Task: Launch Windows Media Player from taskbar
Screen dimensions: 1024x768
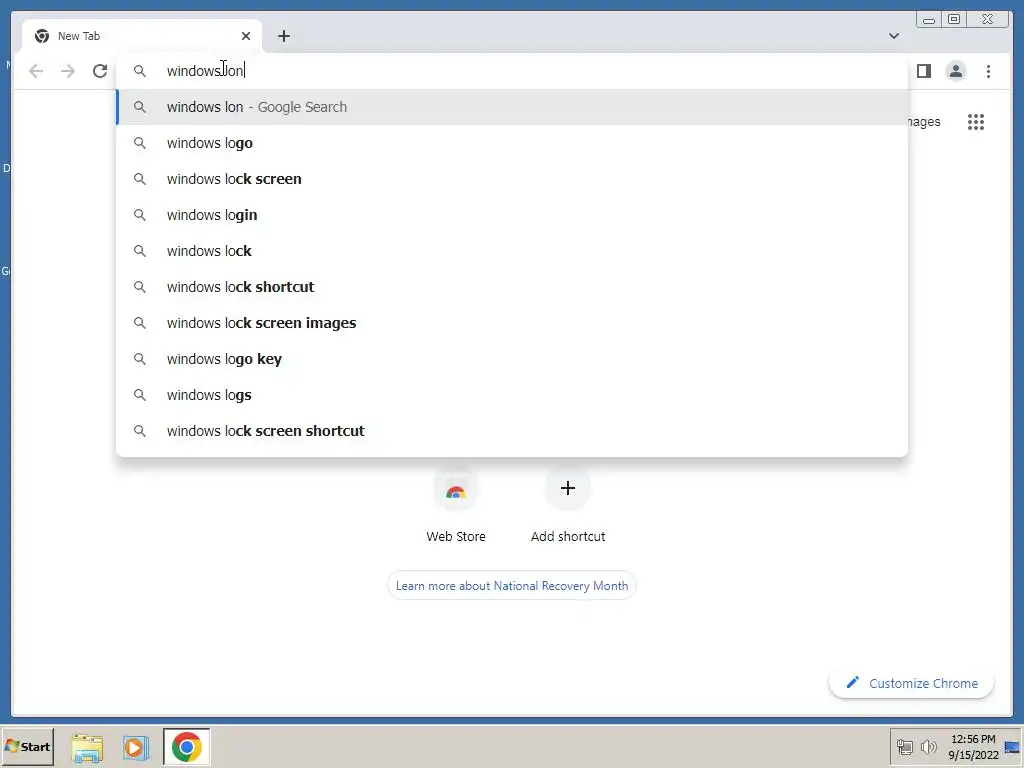Action: pos(136,747)
